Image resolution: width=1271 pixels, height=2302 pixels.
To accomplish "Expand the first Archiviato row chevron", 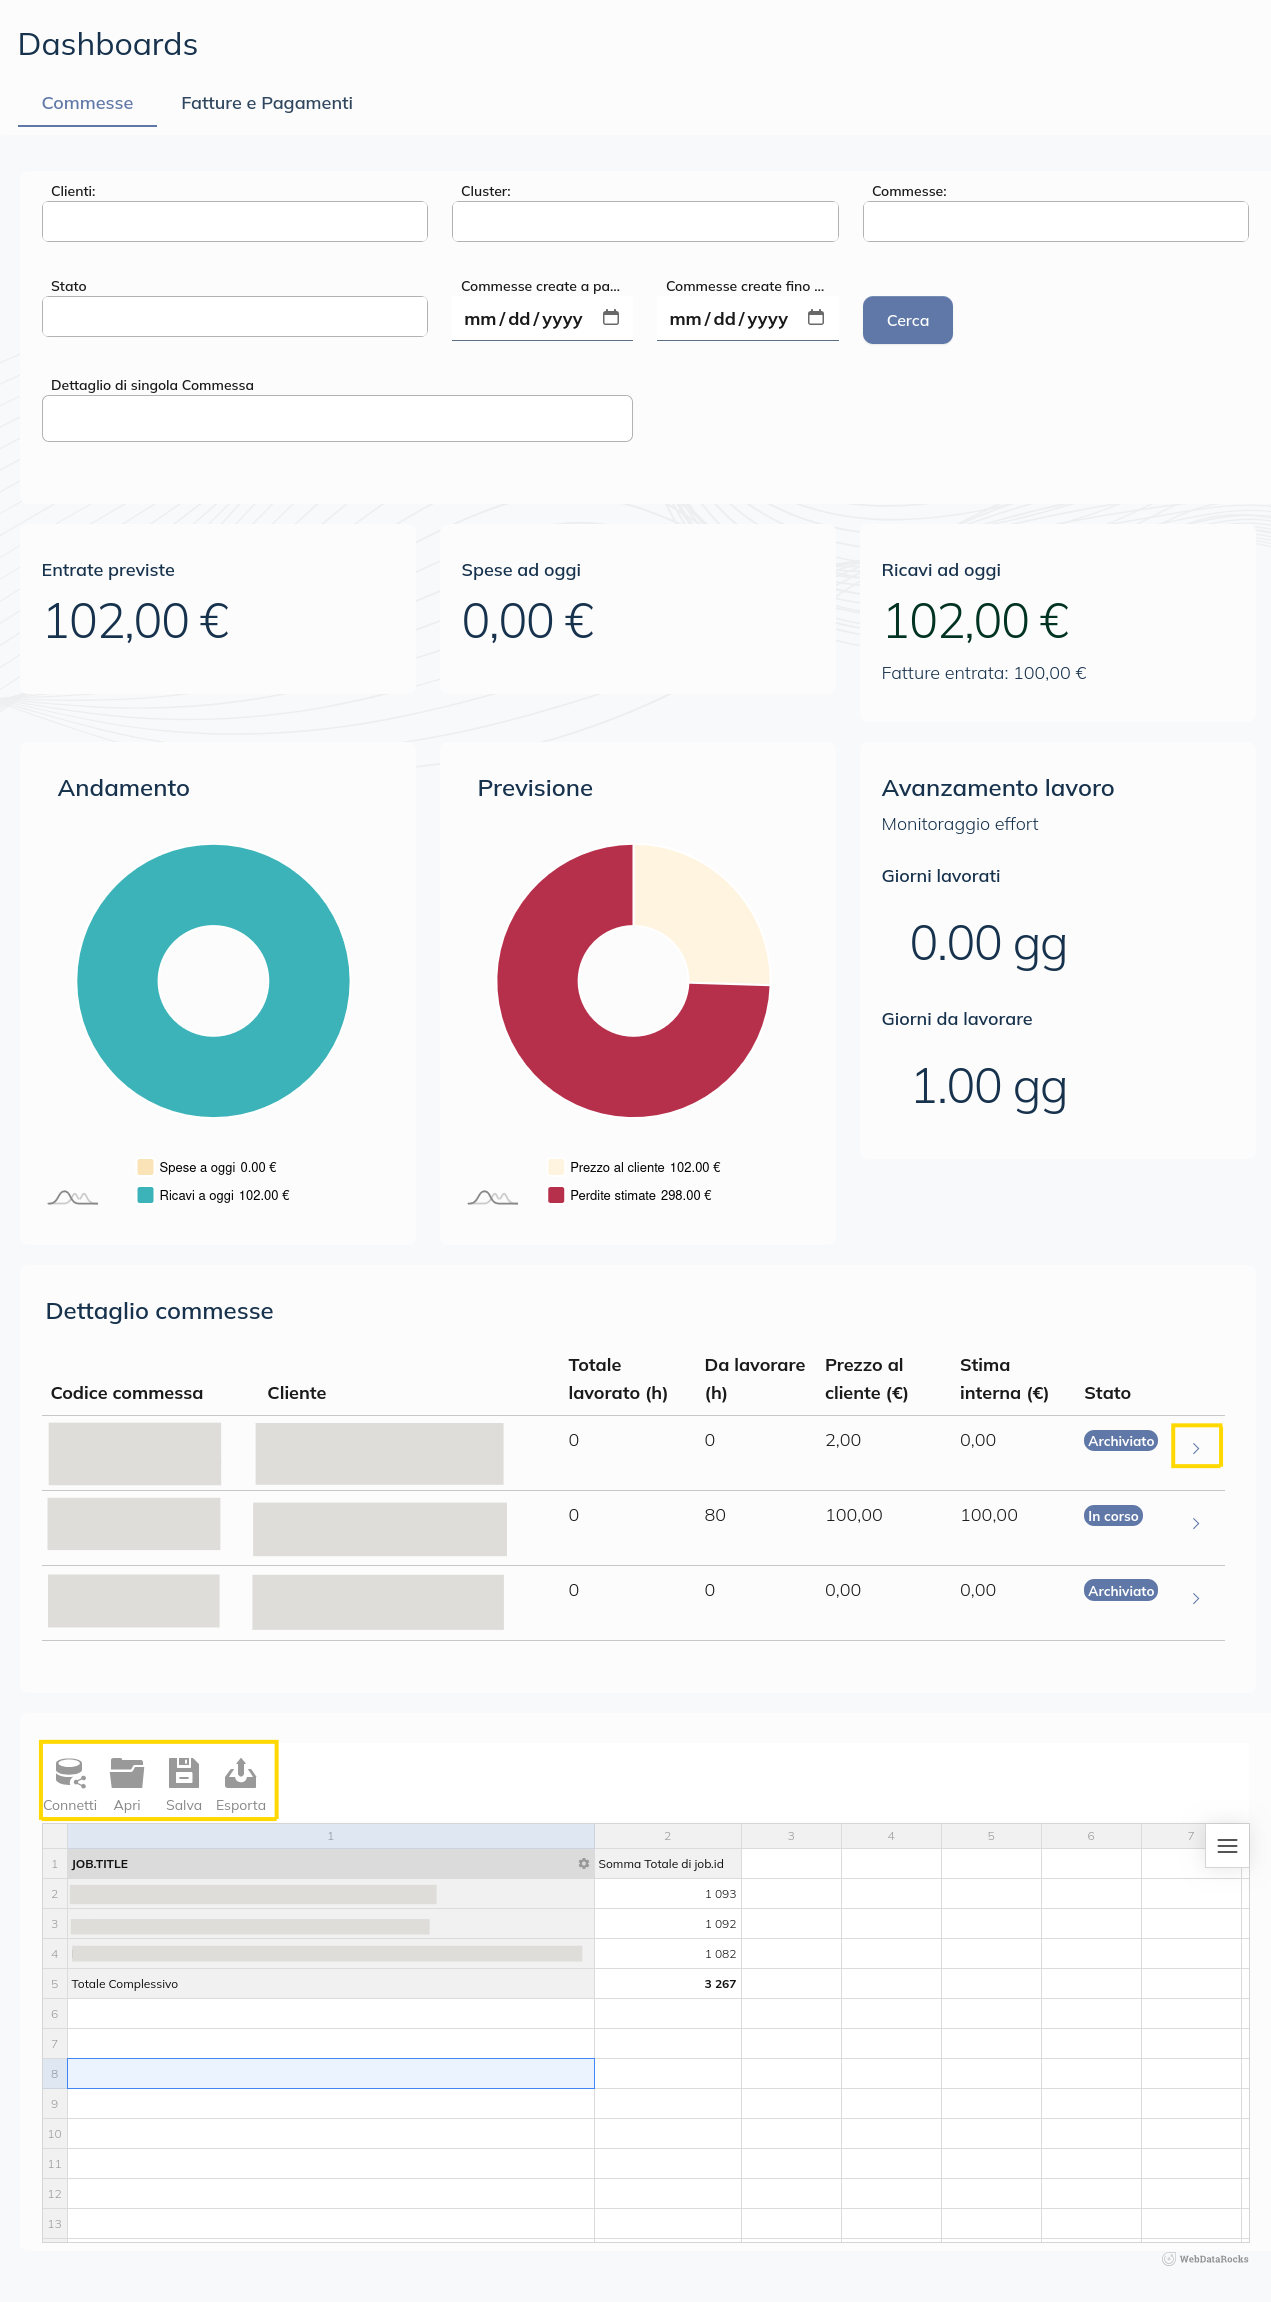I will point(1196,1447).
